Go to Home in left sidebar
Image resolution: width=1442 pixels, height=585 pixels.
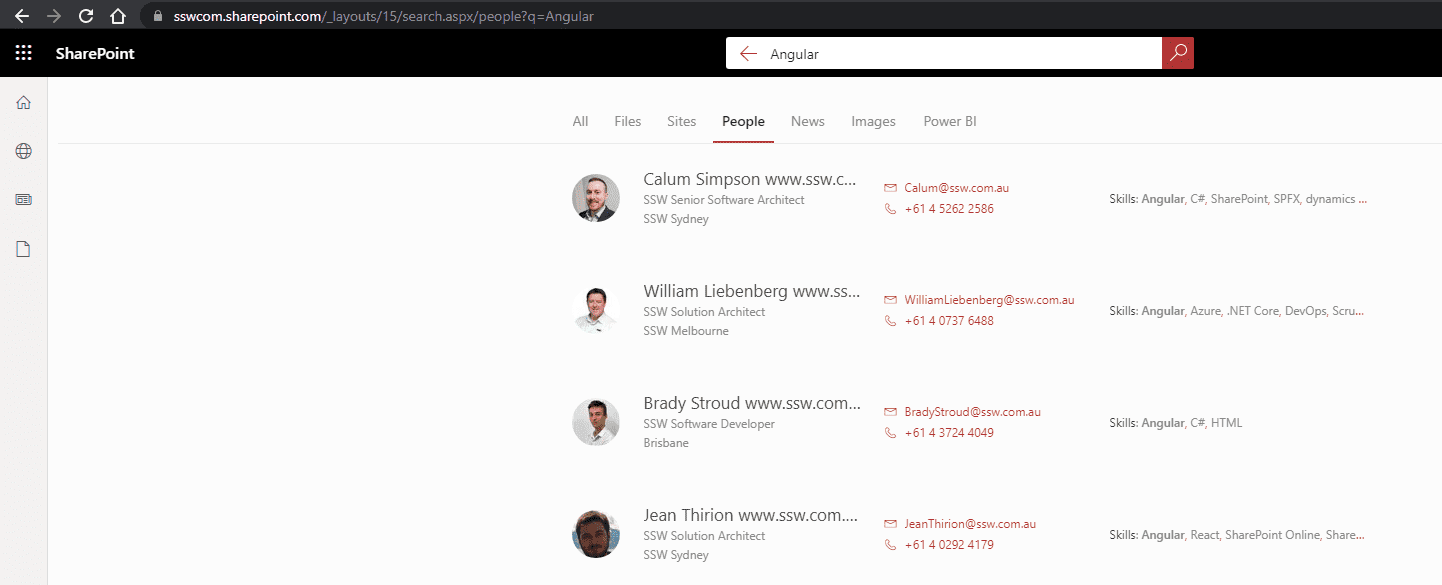coord(24,103)
